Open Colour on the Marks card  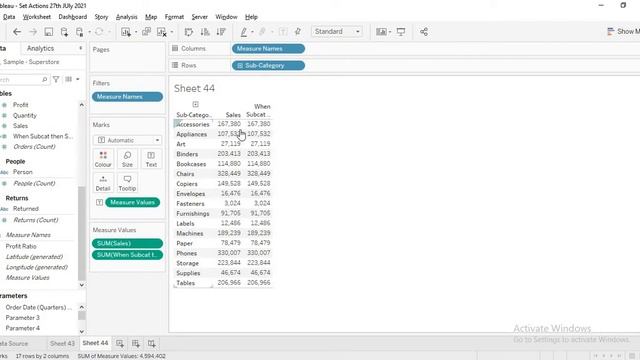point(103,159)
